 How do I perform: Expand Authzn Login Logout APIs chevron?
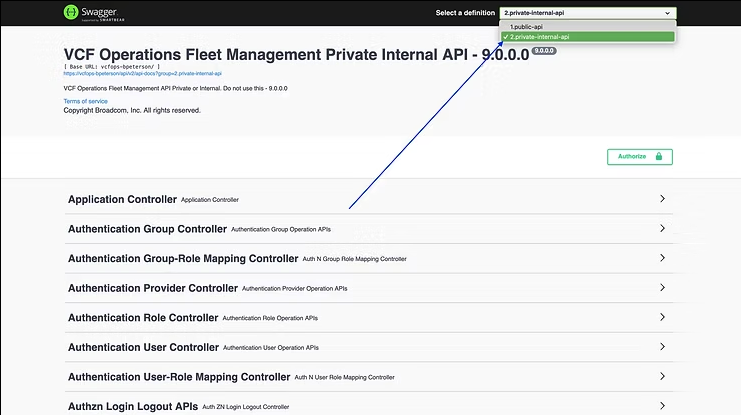coord(662,407)
